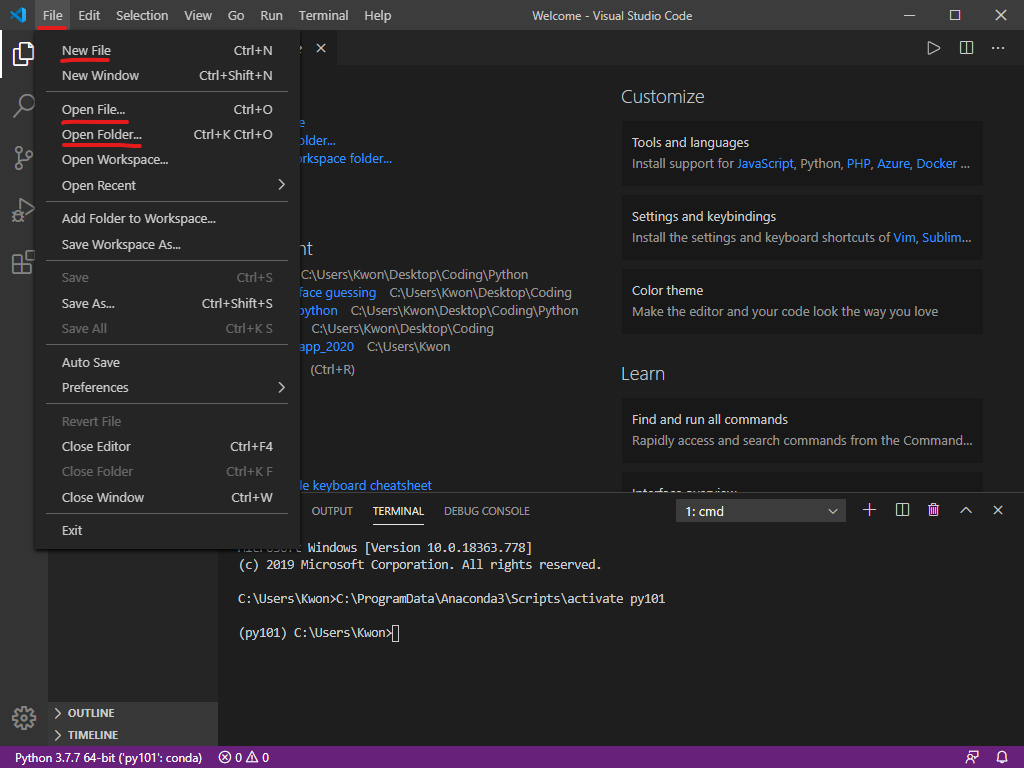Expand the Preferences submenu
Screen dimensions: 1024x768
coord(167,387)
